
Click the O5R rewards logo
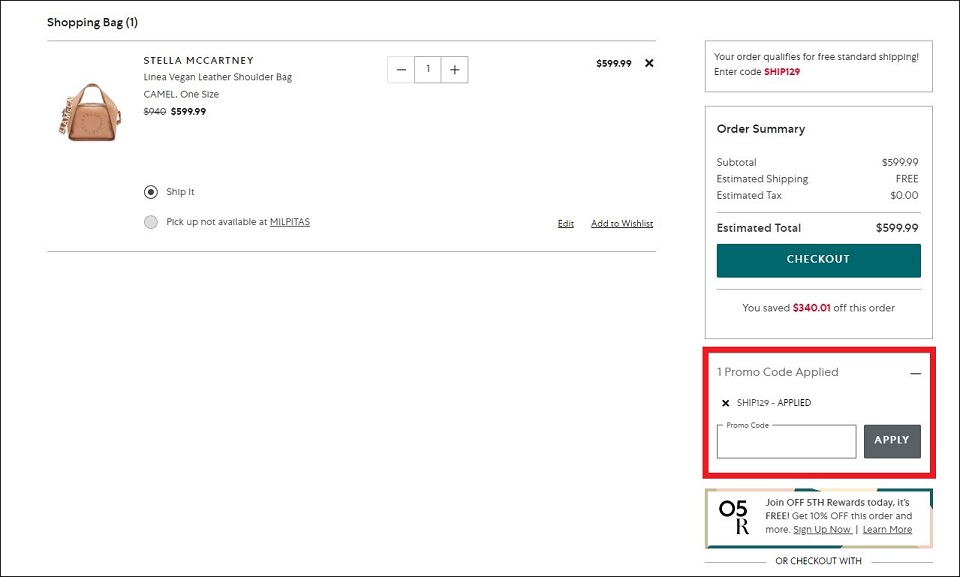tap(734, 518)
